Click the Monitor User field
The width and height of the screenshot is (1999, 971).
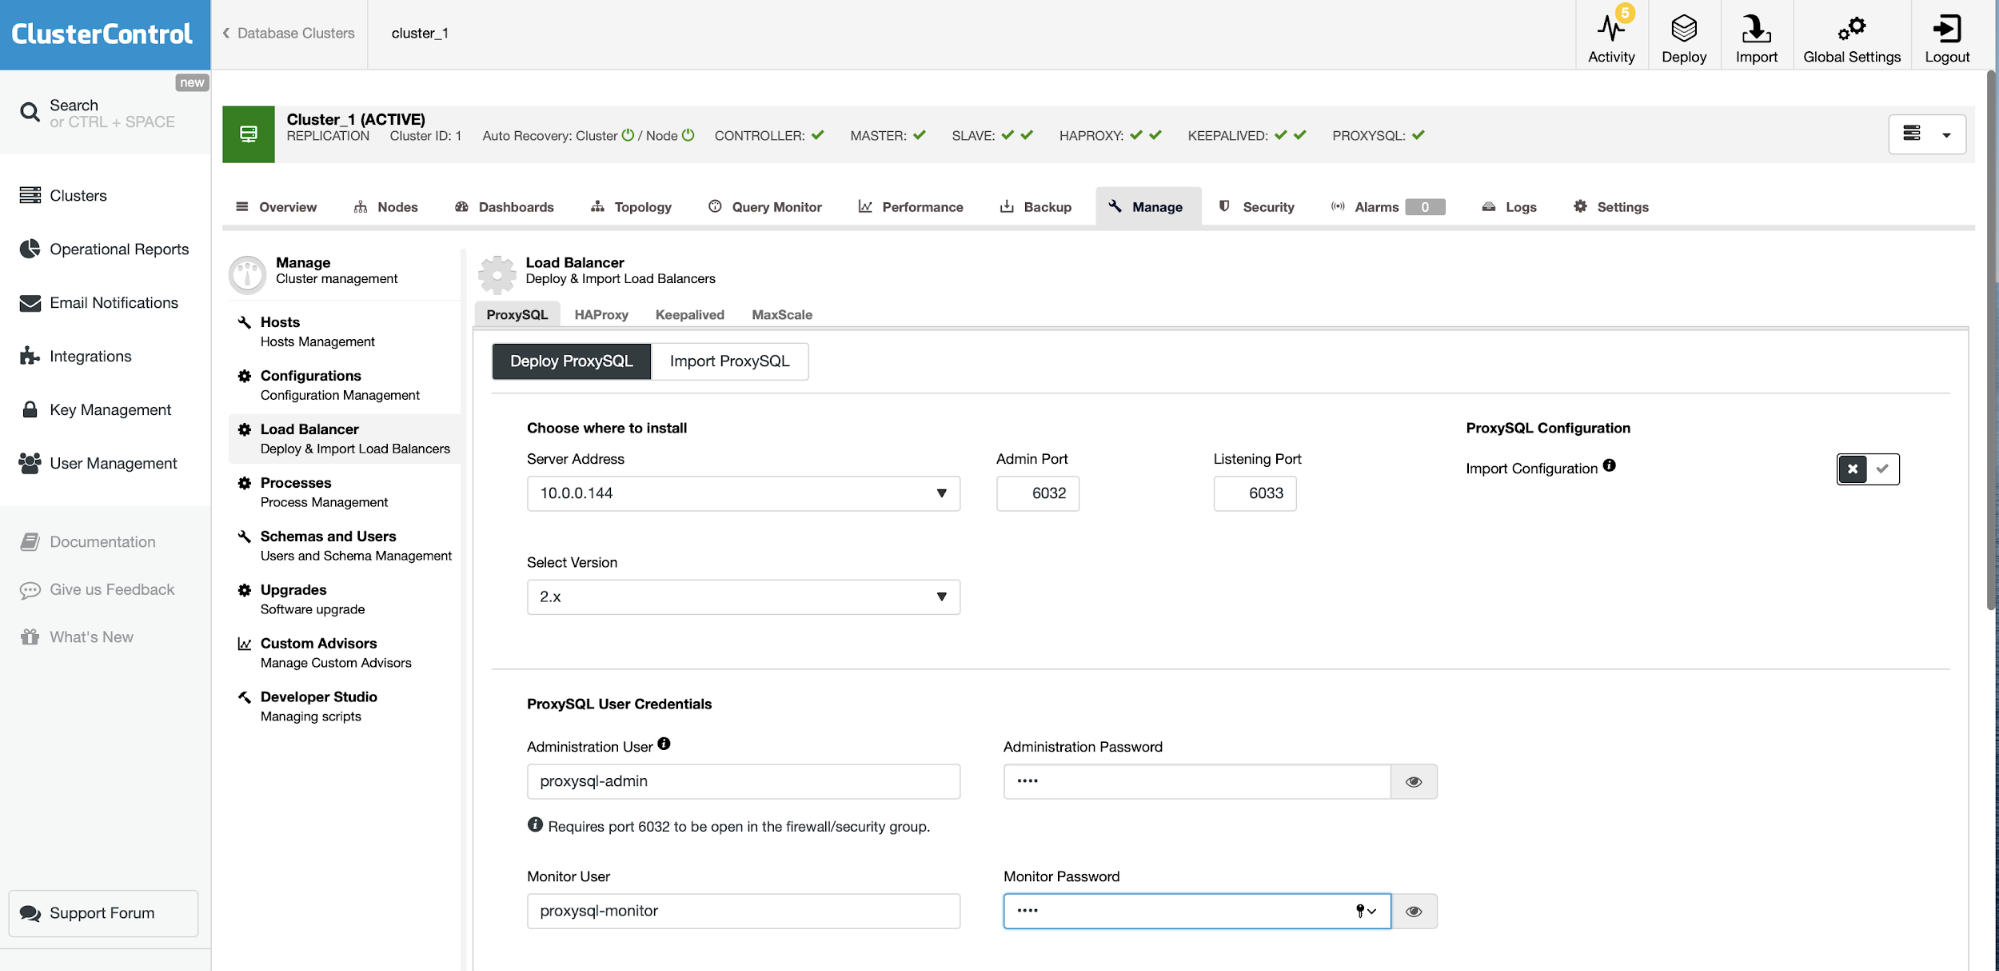click(x=743, y=911)
